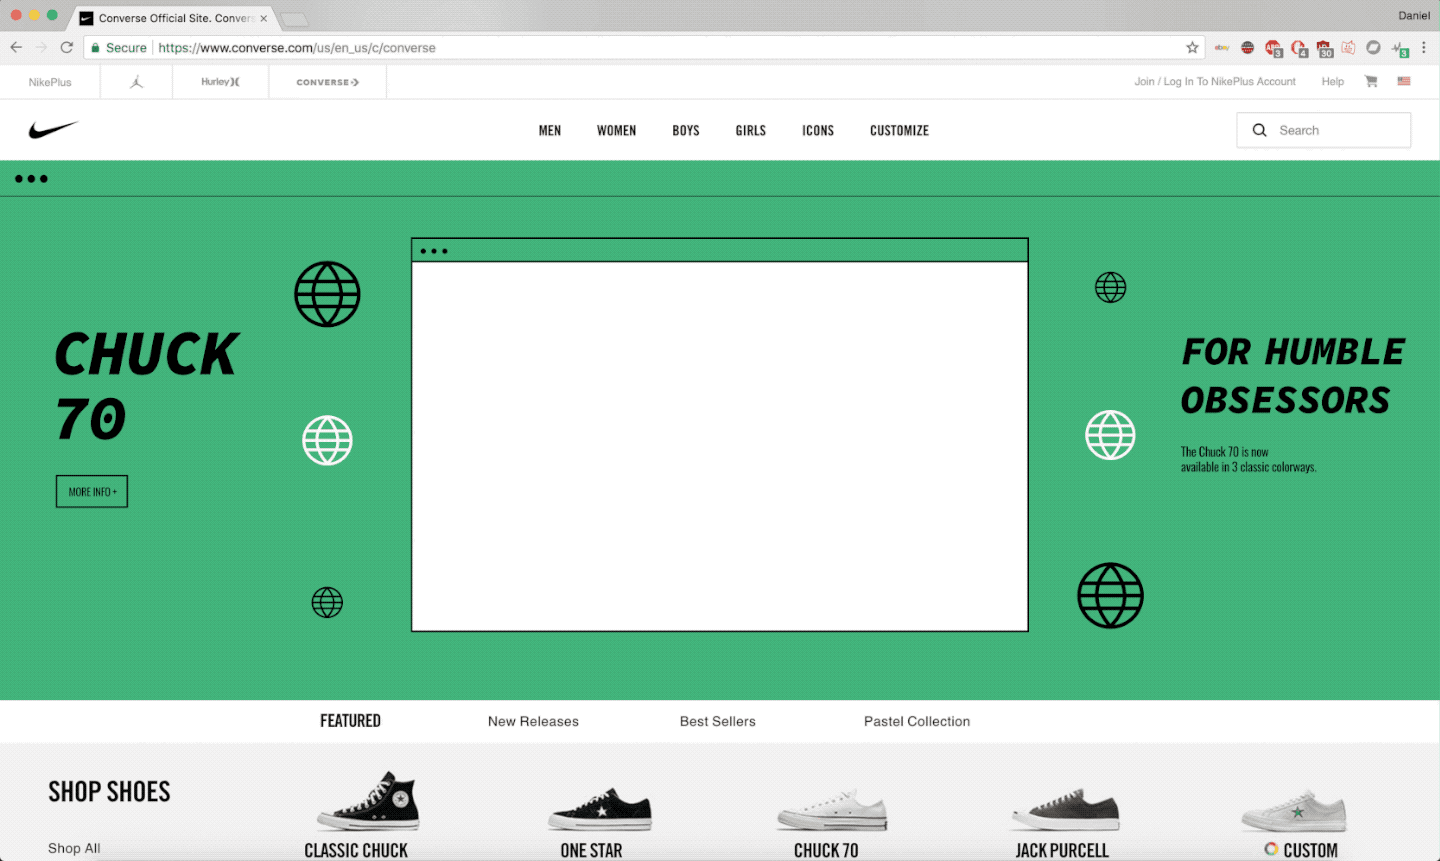
Task: Open the GIRLS menu
Action: click(x=751, y=130)
